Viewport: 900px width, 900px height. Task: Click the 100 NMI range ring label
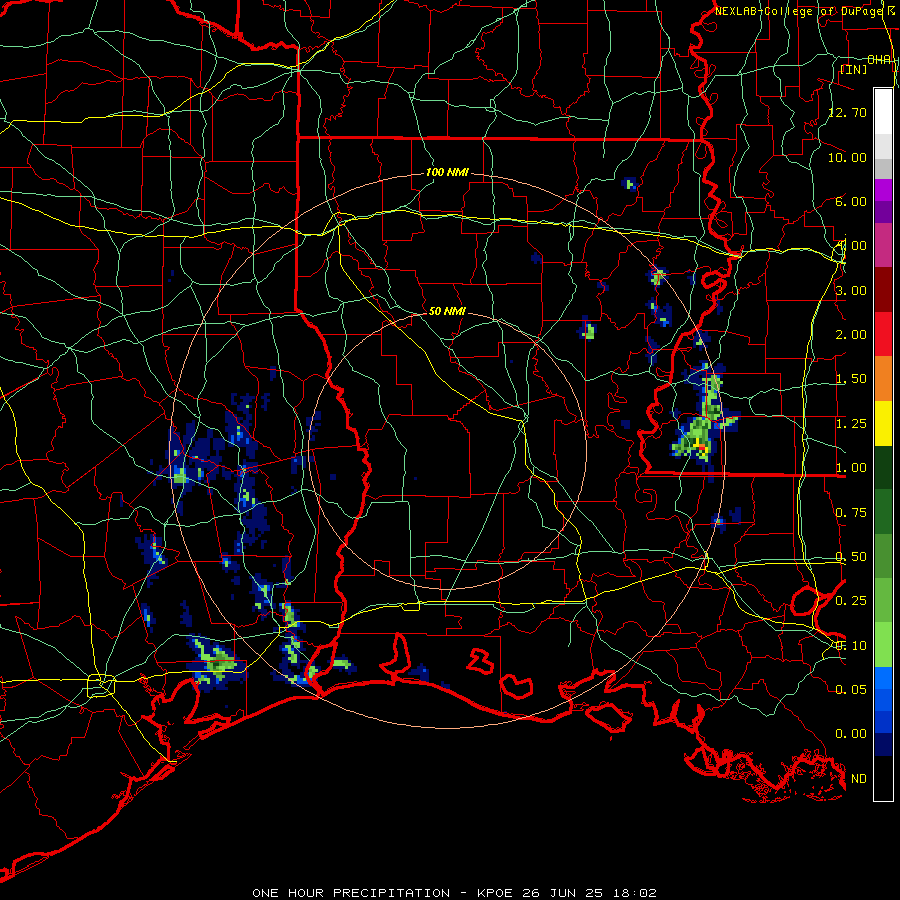coord(447,172)
